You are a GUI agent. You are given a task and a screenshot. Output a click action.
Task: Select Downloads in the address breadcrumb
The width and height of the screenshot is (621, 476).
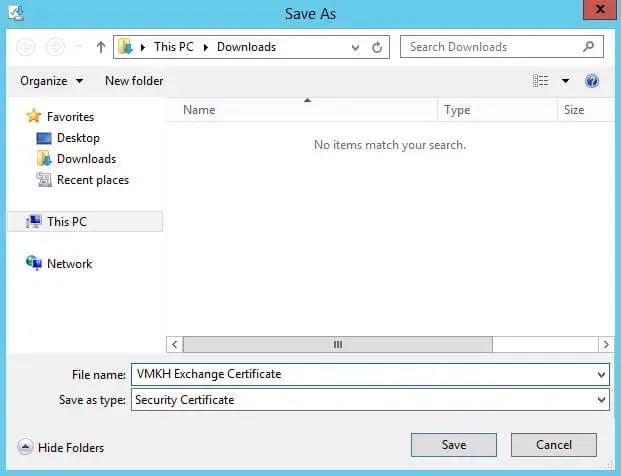[x=246, y=47]
